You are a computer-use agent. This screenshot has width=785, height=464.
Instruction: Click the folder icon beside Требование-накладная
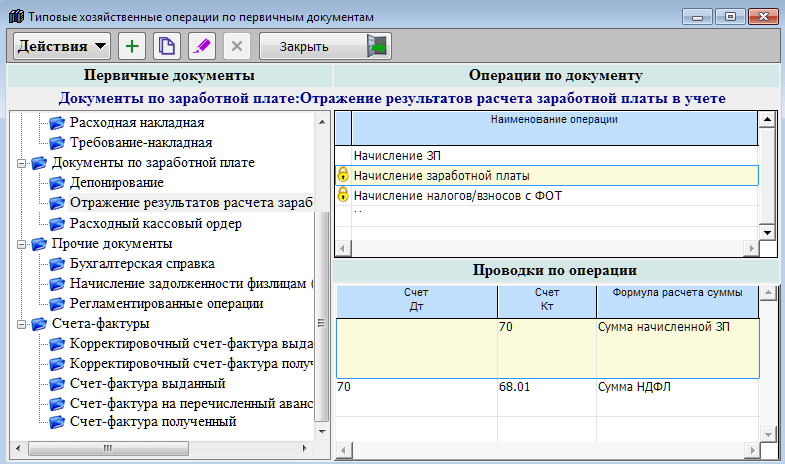point(57,143)
